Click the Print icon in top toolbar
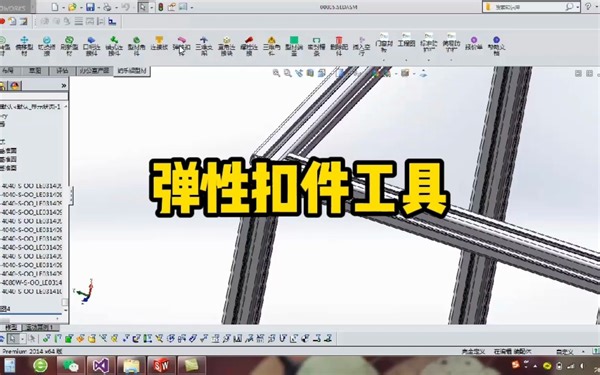 tap(107, 7)
